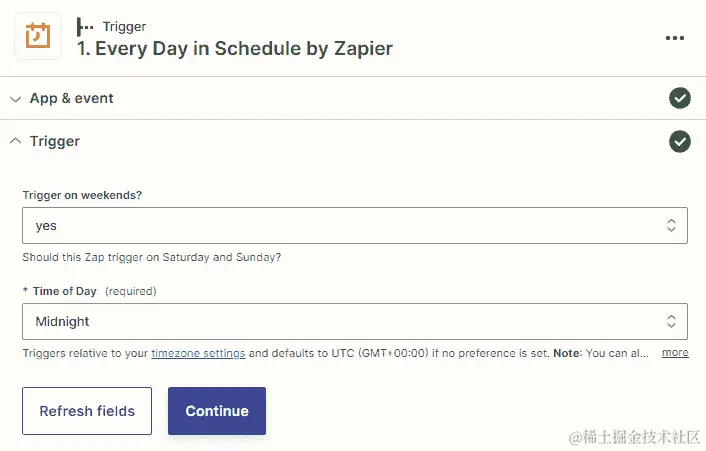Click the Trigger section header label
The height and width of the screenshot is (451, 706).
(x=55, y=142)
